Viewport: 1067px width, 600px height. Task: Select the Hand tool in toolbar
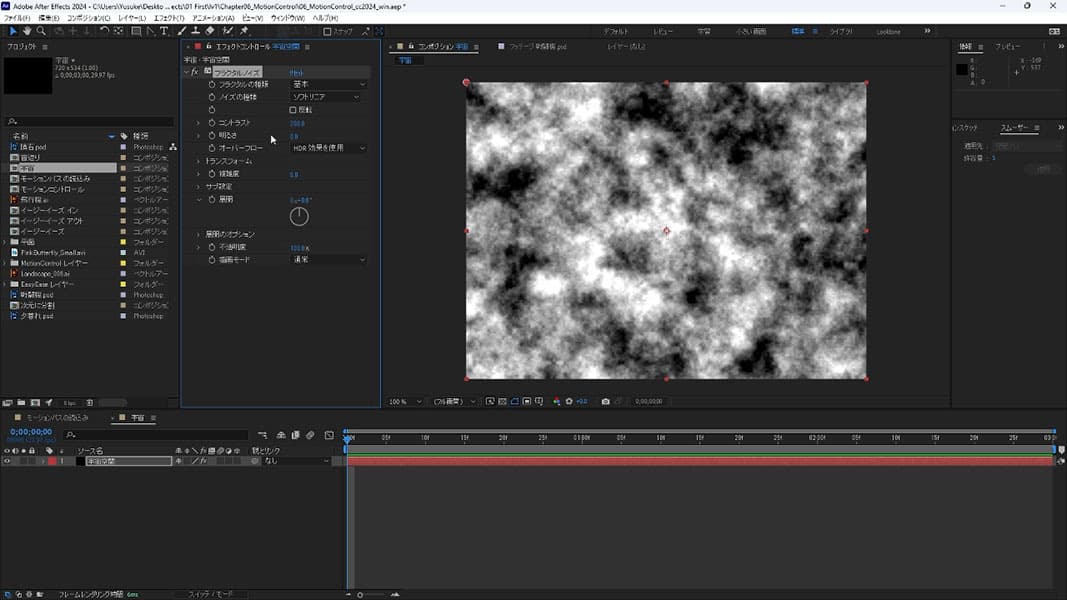click(x=27, y=31)
